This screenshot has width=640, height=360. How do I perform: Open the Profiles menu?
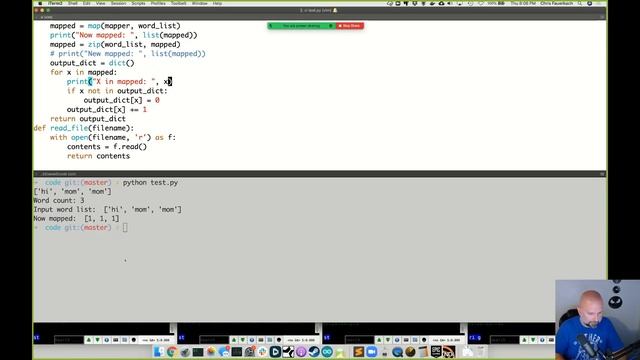(158, 3)
